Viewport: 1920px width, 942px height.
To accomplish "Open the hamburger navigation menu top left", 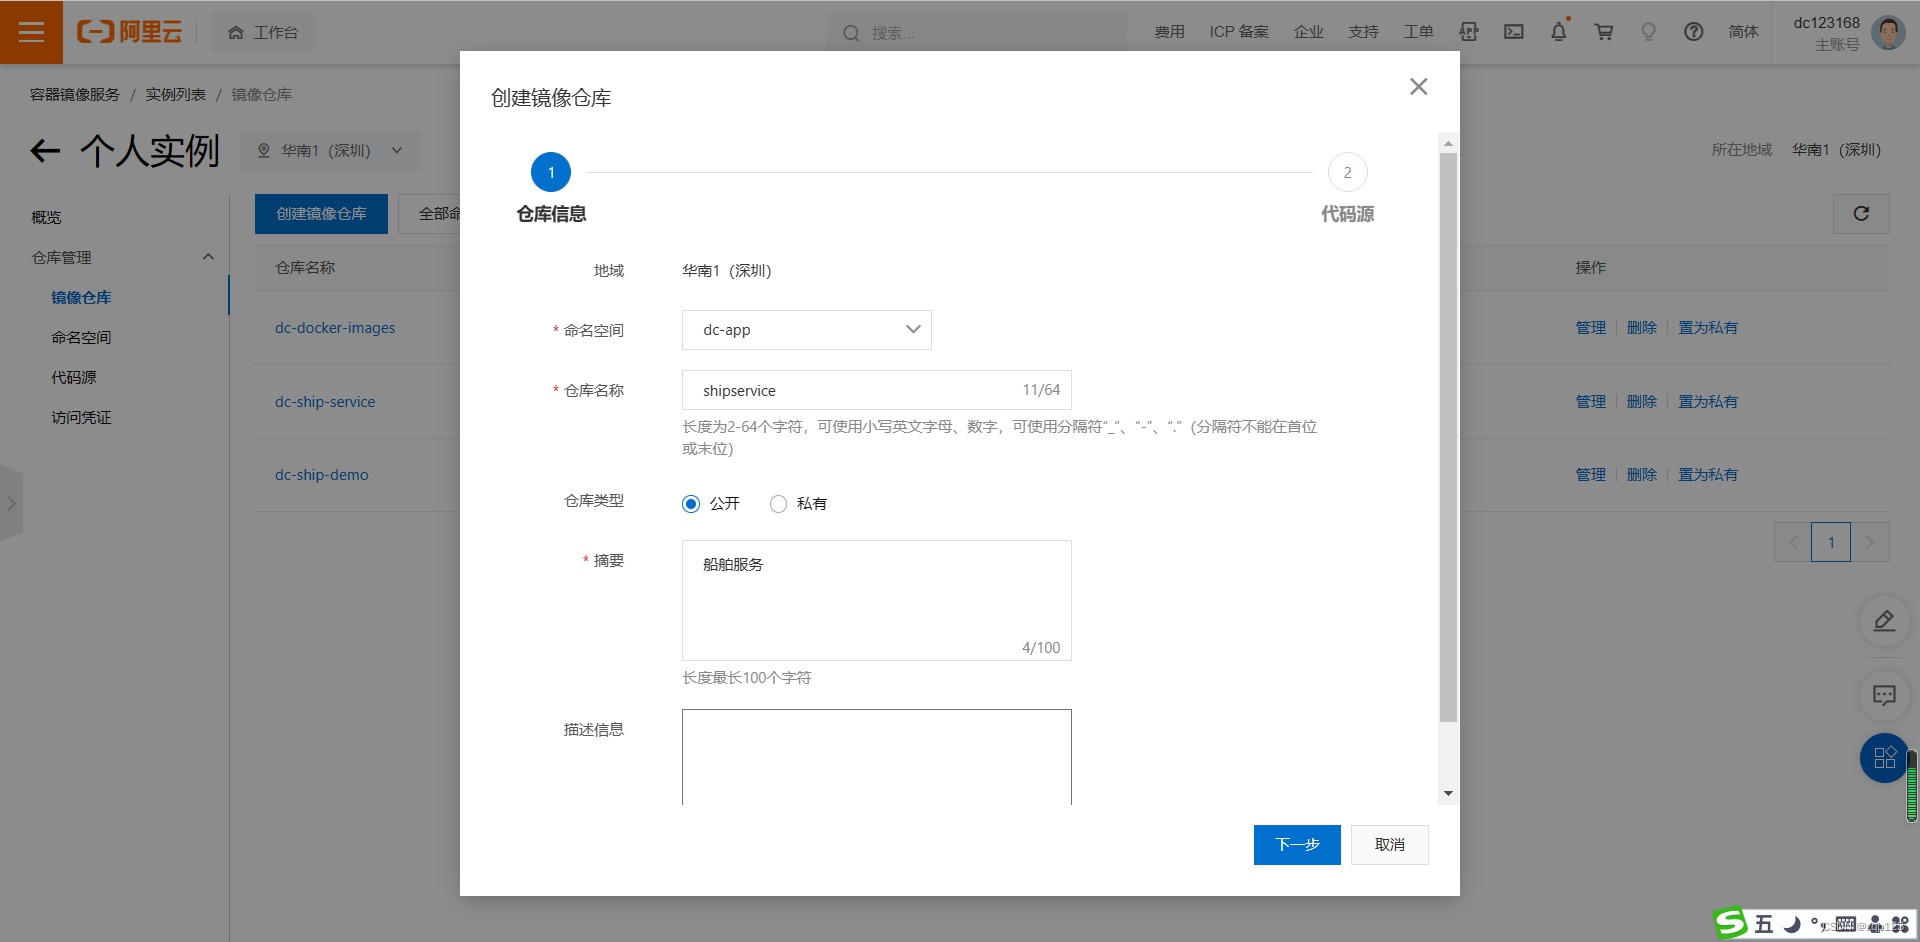I will tap(31, 31).
